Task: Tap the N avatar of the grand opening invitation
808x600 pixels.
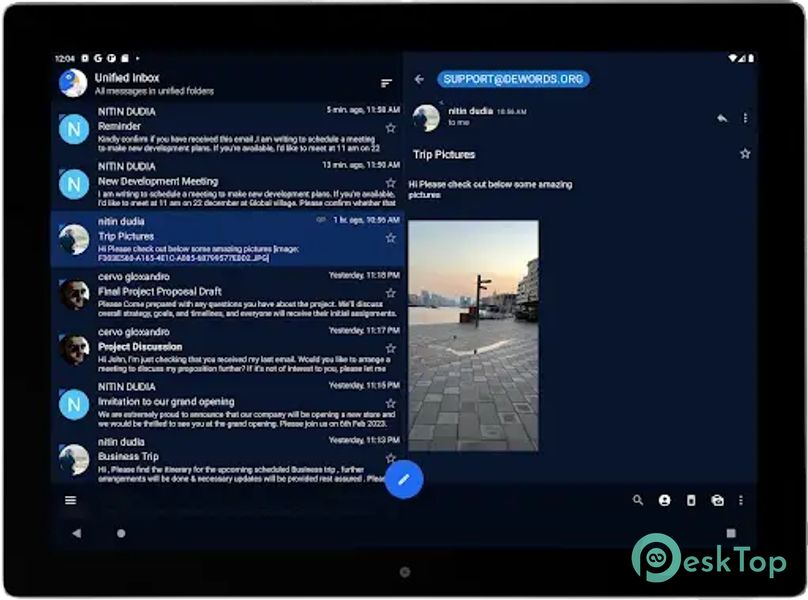Action: [74, 405]
